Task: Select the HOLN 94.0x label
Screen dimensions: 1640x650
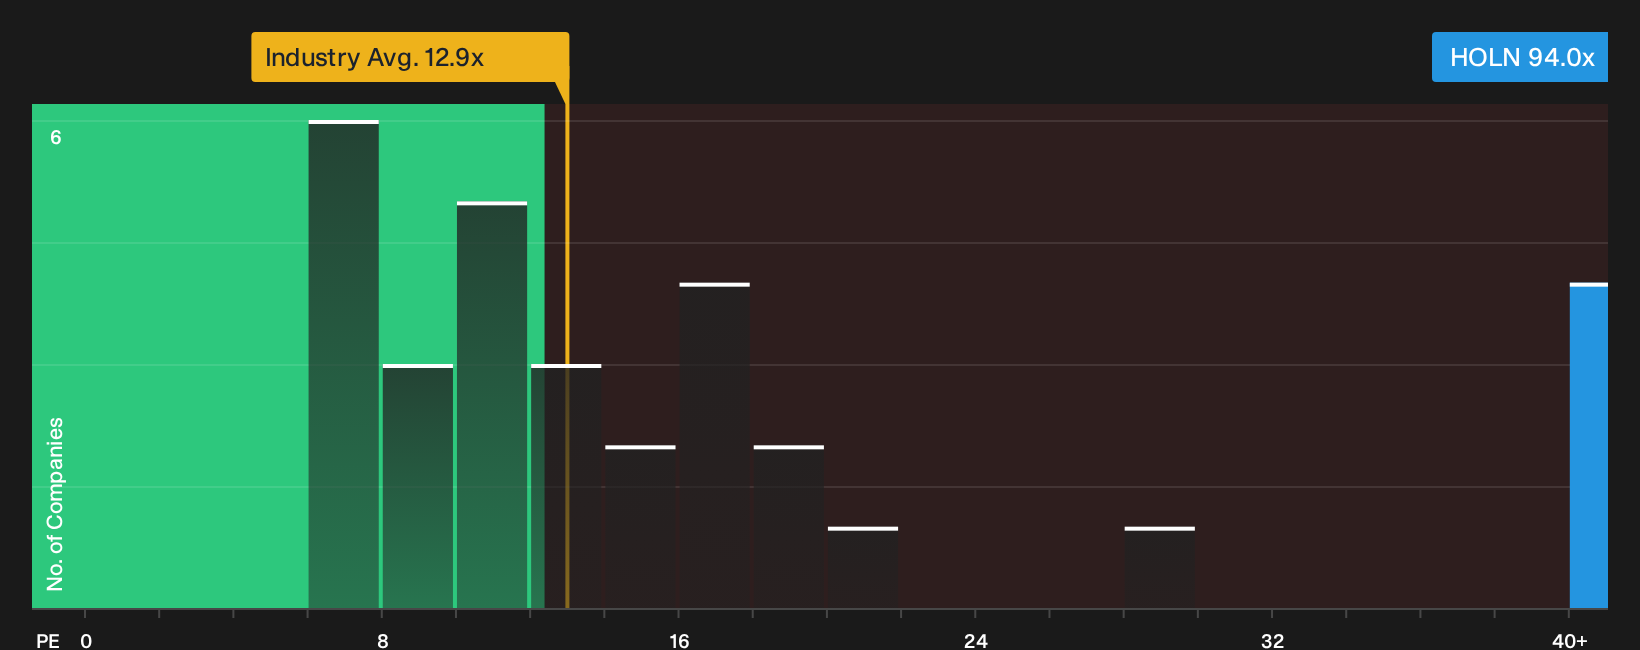Action: [x=1520, y=57]
